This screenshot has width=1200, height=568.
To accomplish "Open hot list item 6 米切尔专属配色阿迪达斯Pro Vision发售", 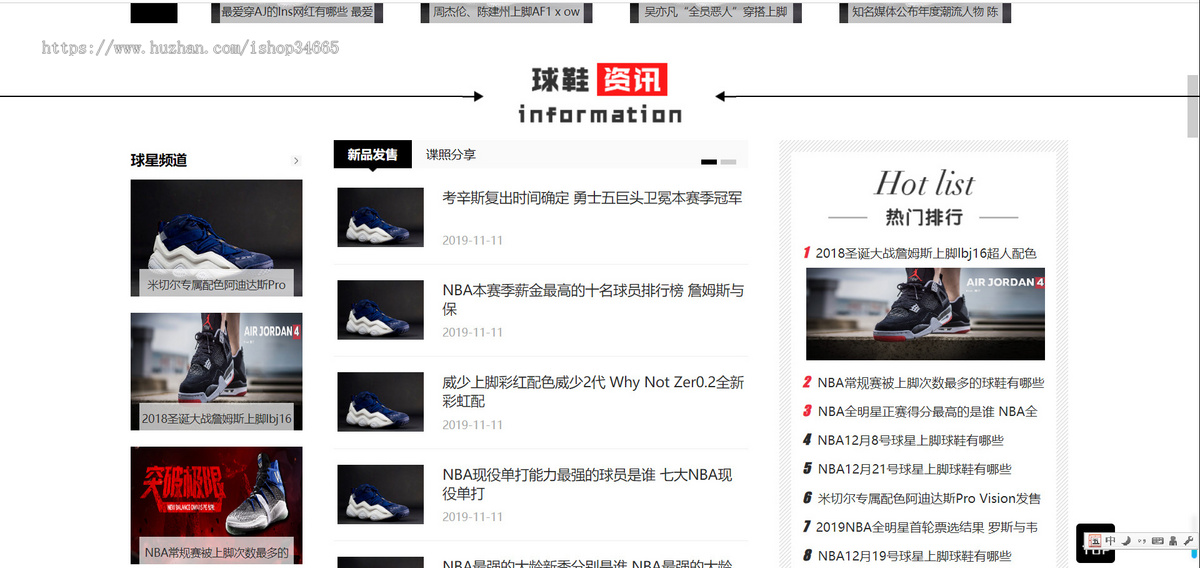I will tap(929, 498).
